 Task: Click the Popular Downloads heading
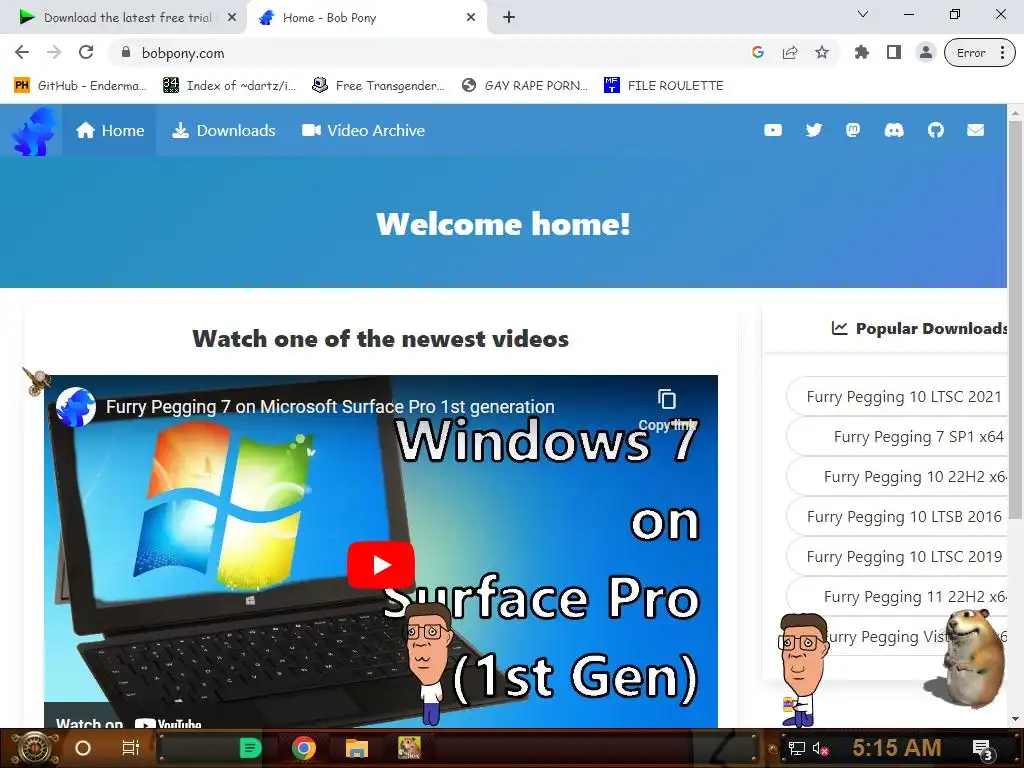(x=920, y=328)
